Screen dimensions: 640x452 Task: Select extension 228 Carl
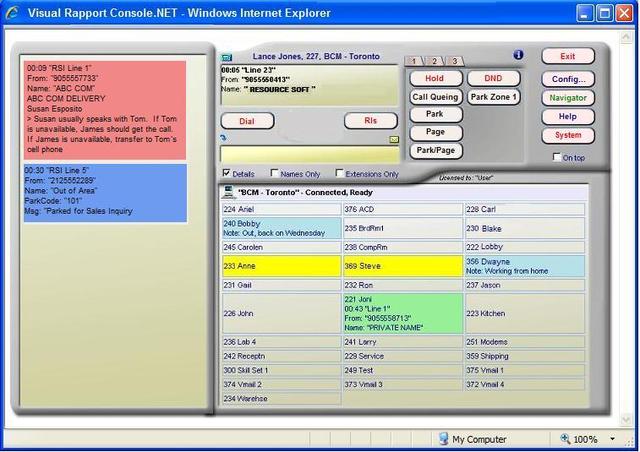click(x=525, y=209)
